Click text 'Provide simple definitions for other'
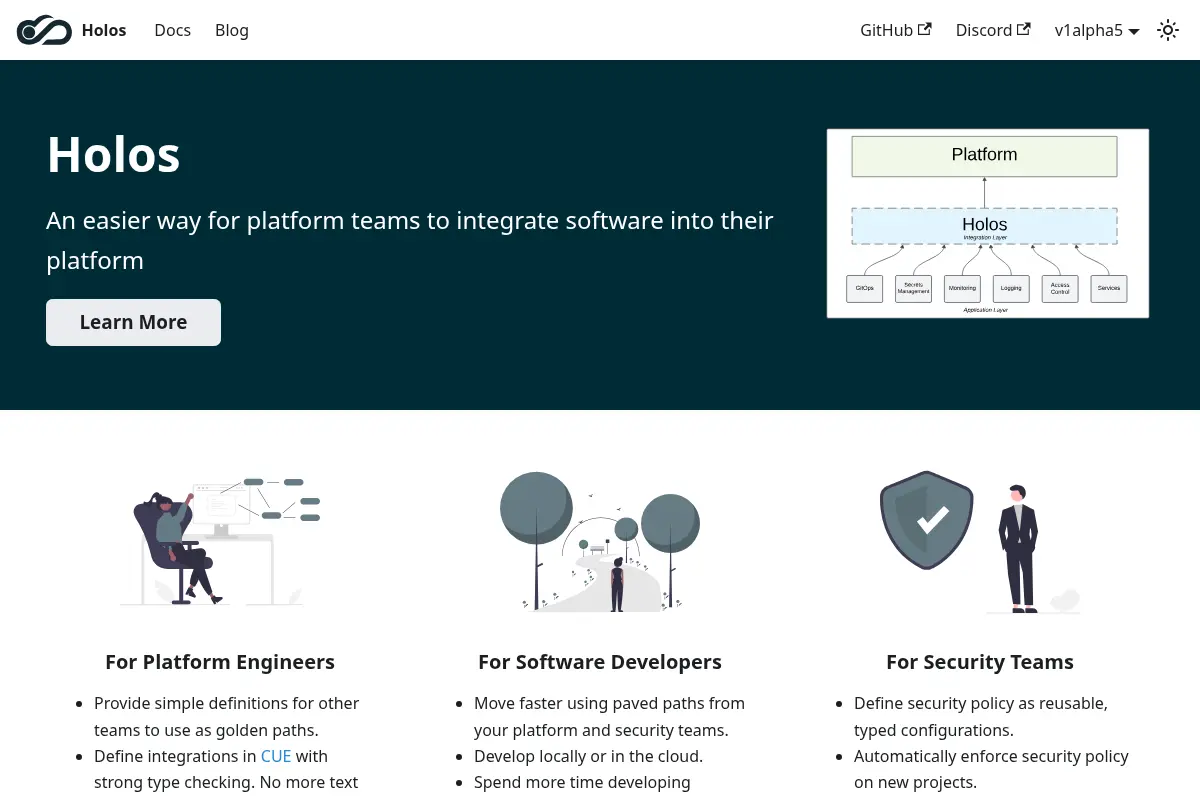Screen dimensions: 1200x800 pyautogui.click(x=226, y=703)
